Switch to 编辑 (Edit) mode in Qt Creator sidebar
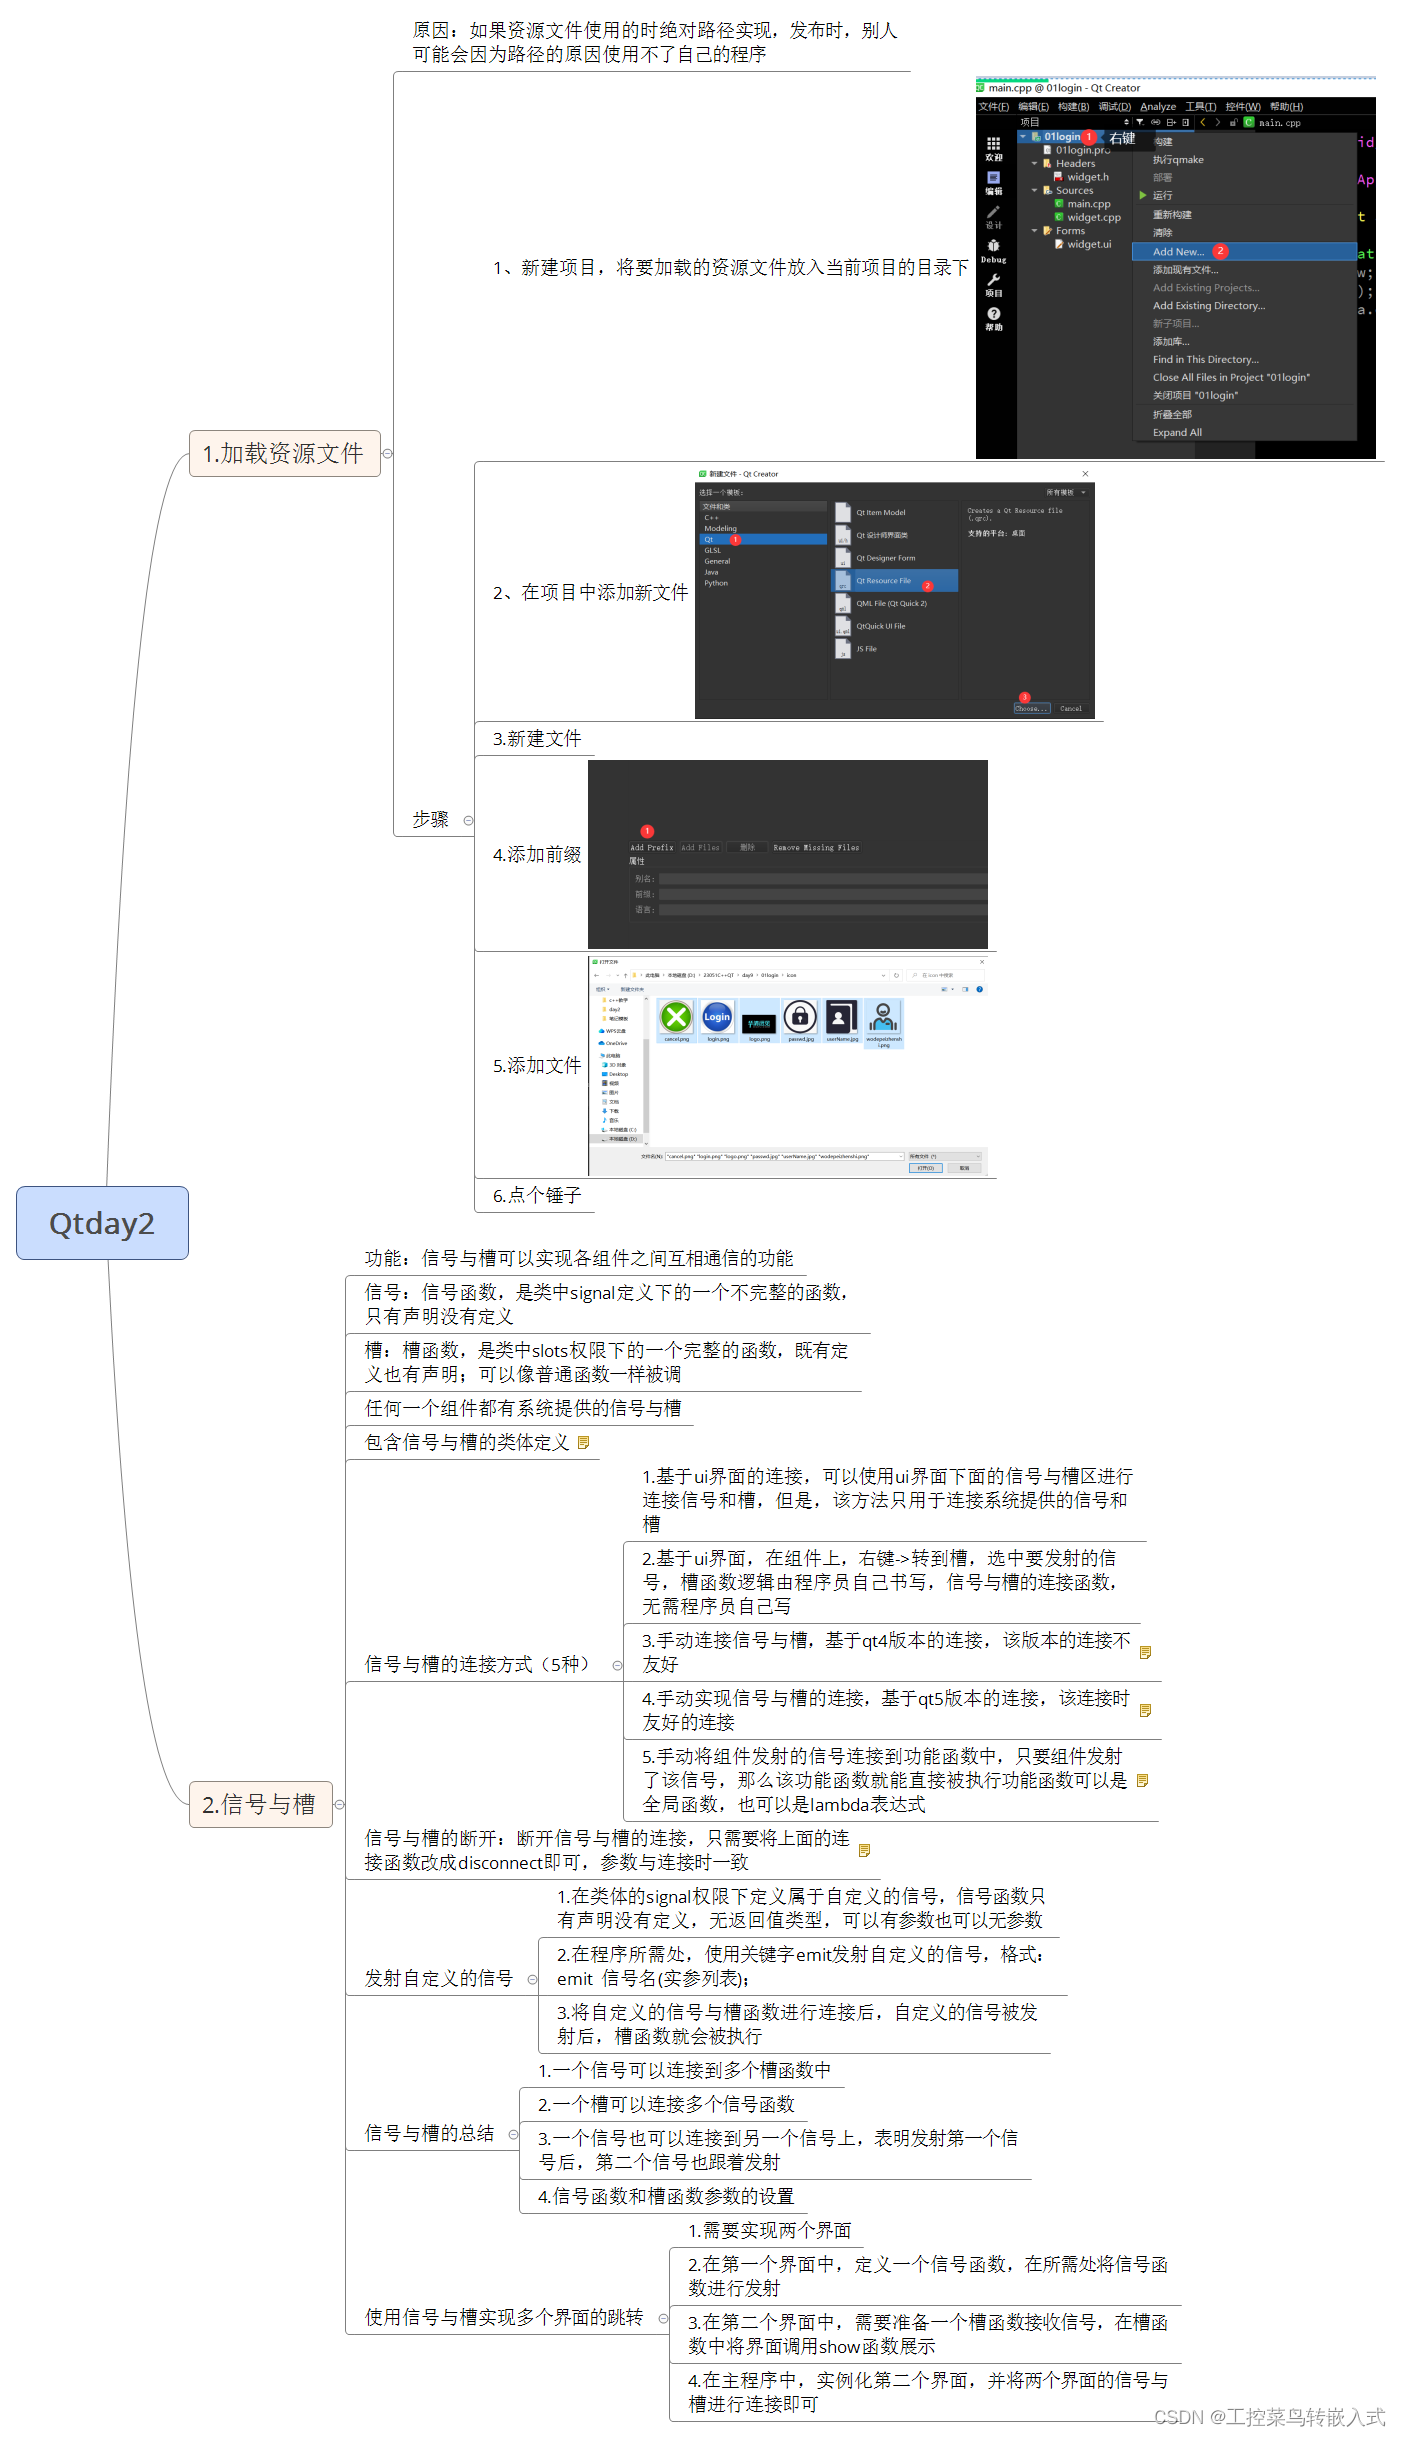The width and height of the screenshot is (1401, 2437). point(993,183)
